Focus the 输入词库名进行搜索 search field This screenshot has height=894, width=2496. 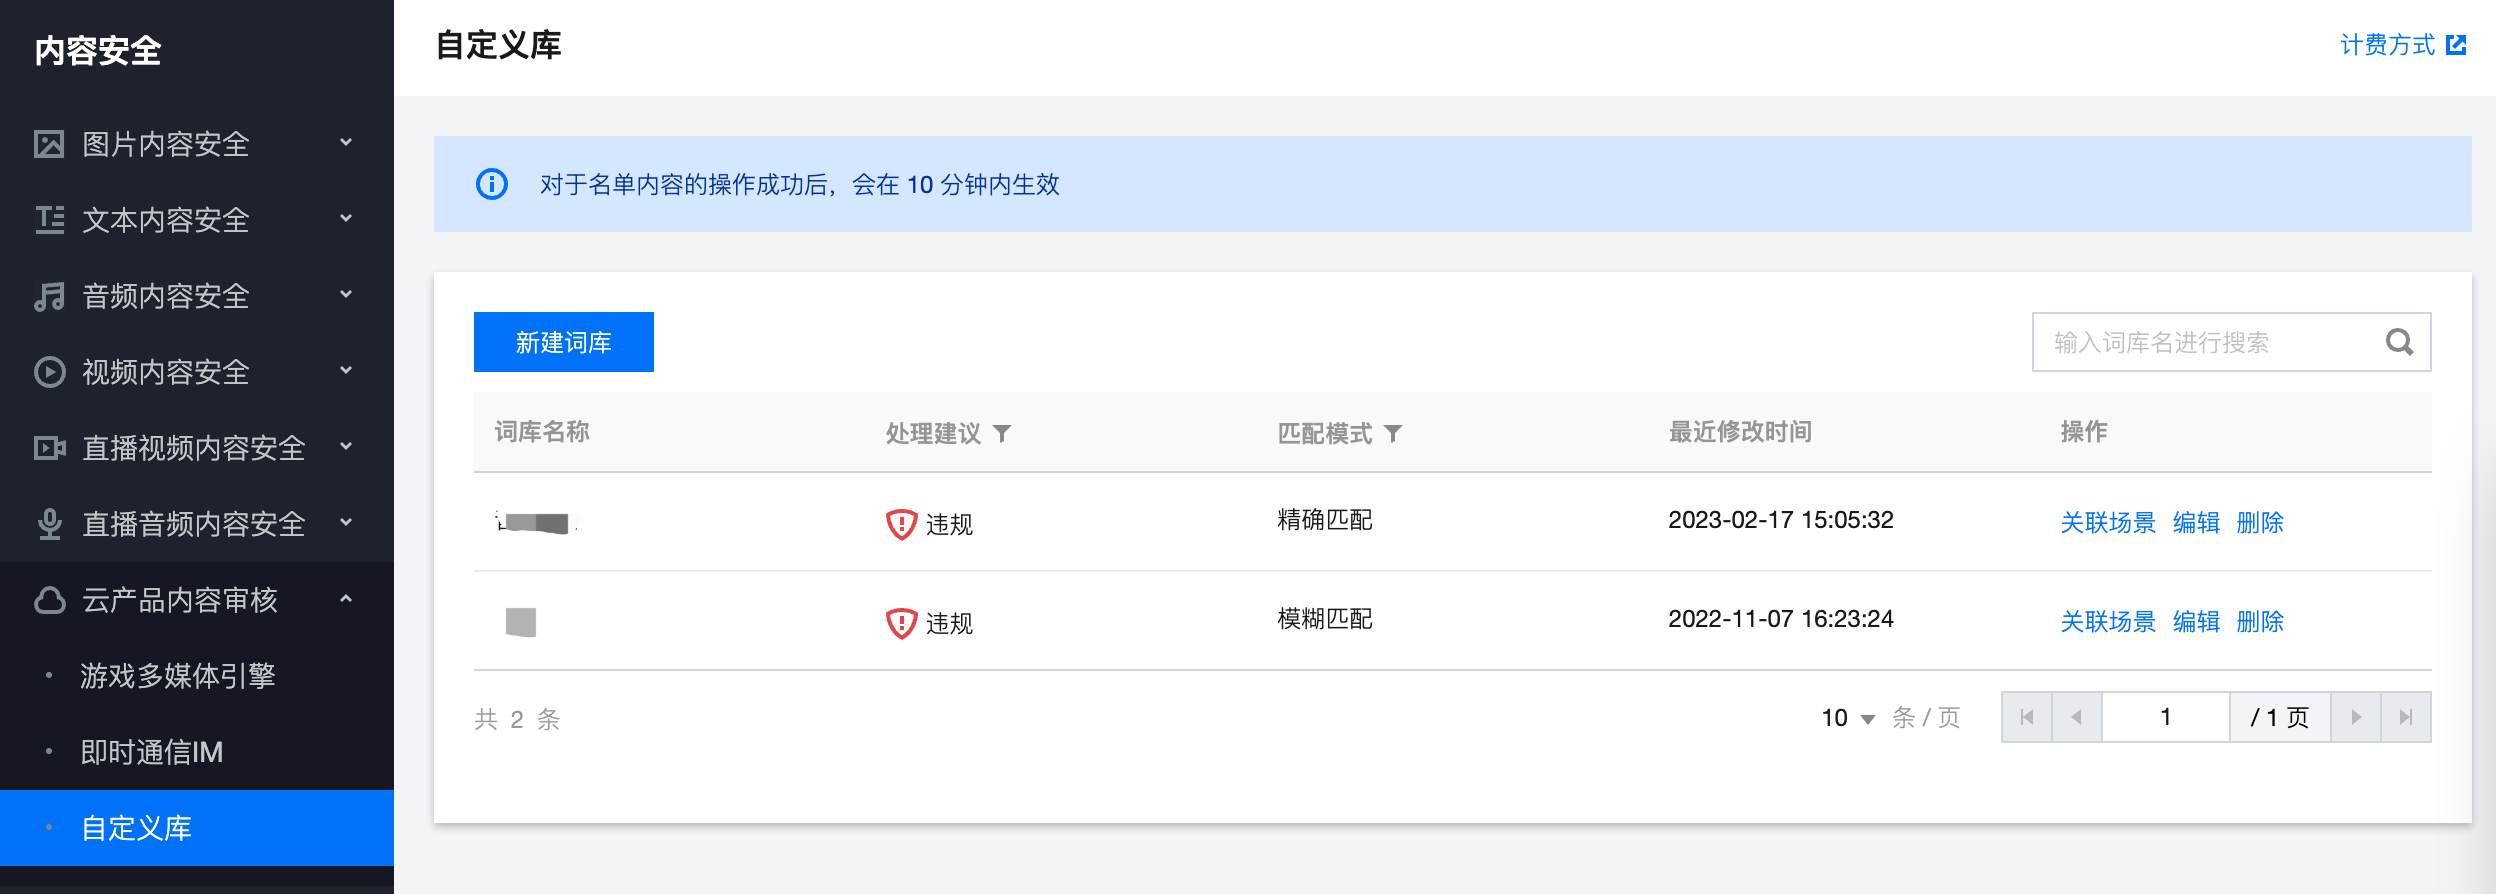tap(2205, 342)
